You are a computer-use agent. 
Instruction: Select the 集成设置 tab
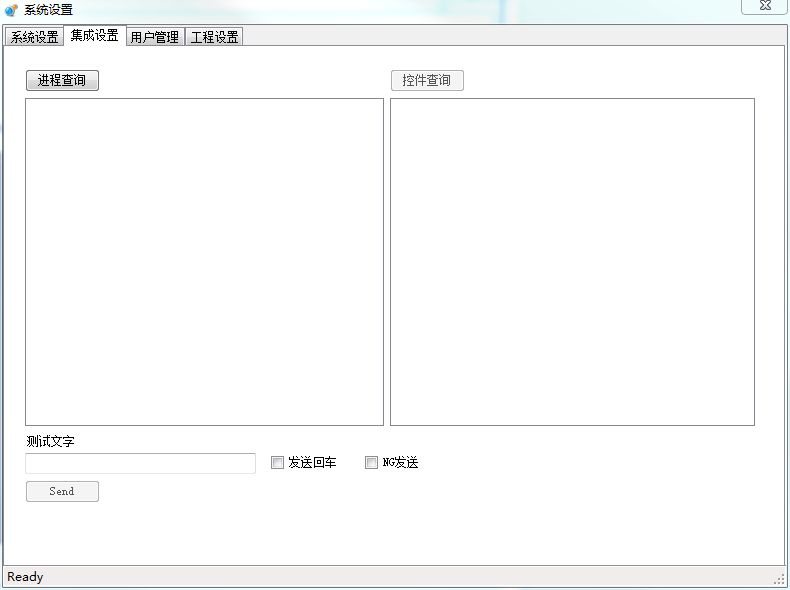(94, 36)
